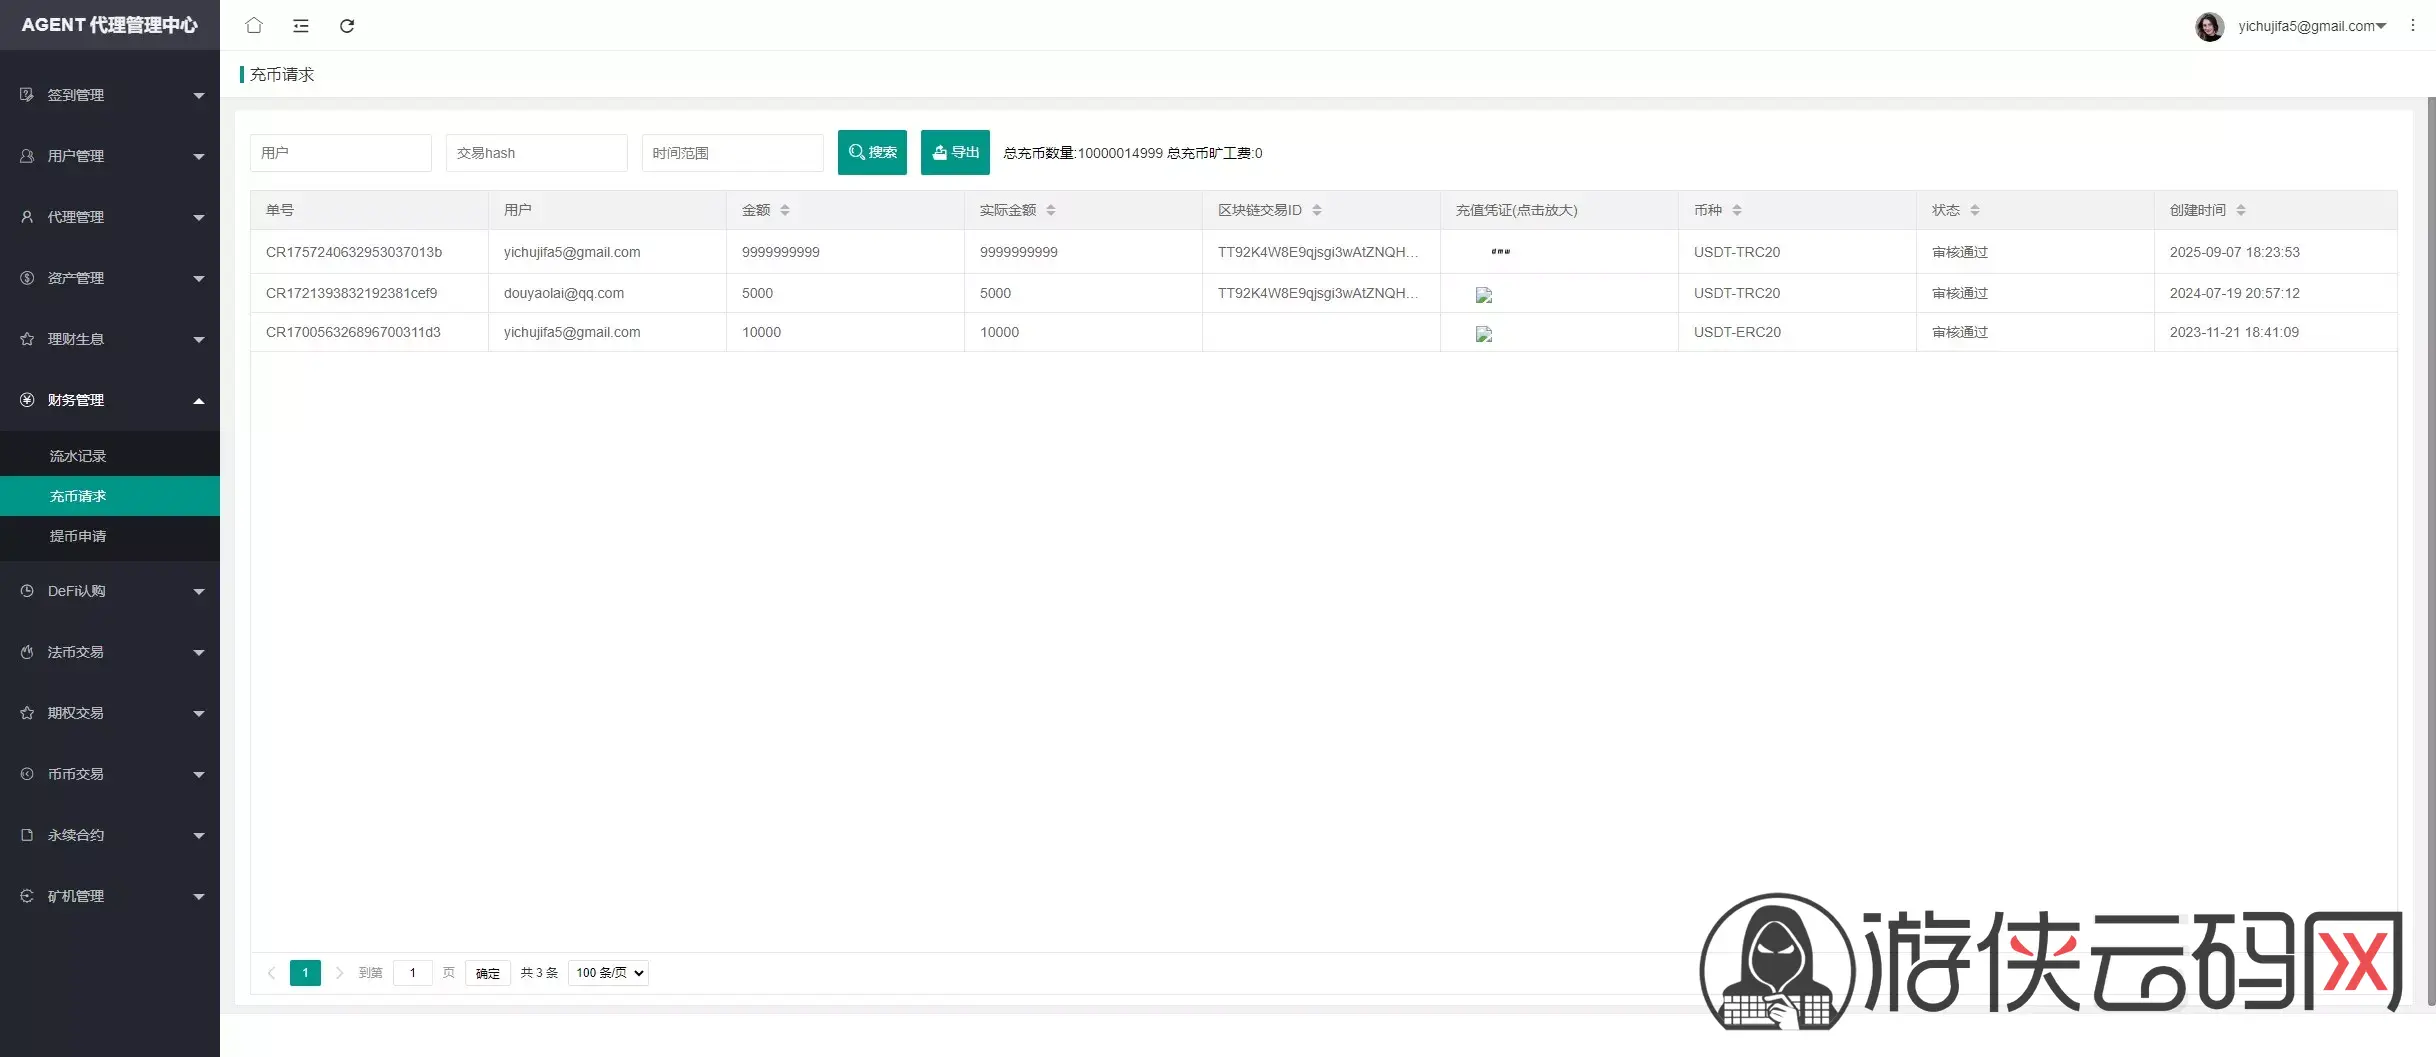
Task: Open recharge proof thumbnail for douyaolai@qq.com
Action: point(1484,295)
